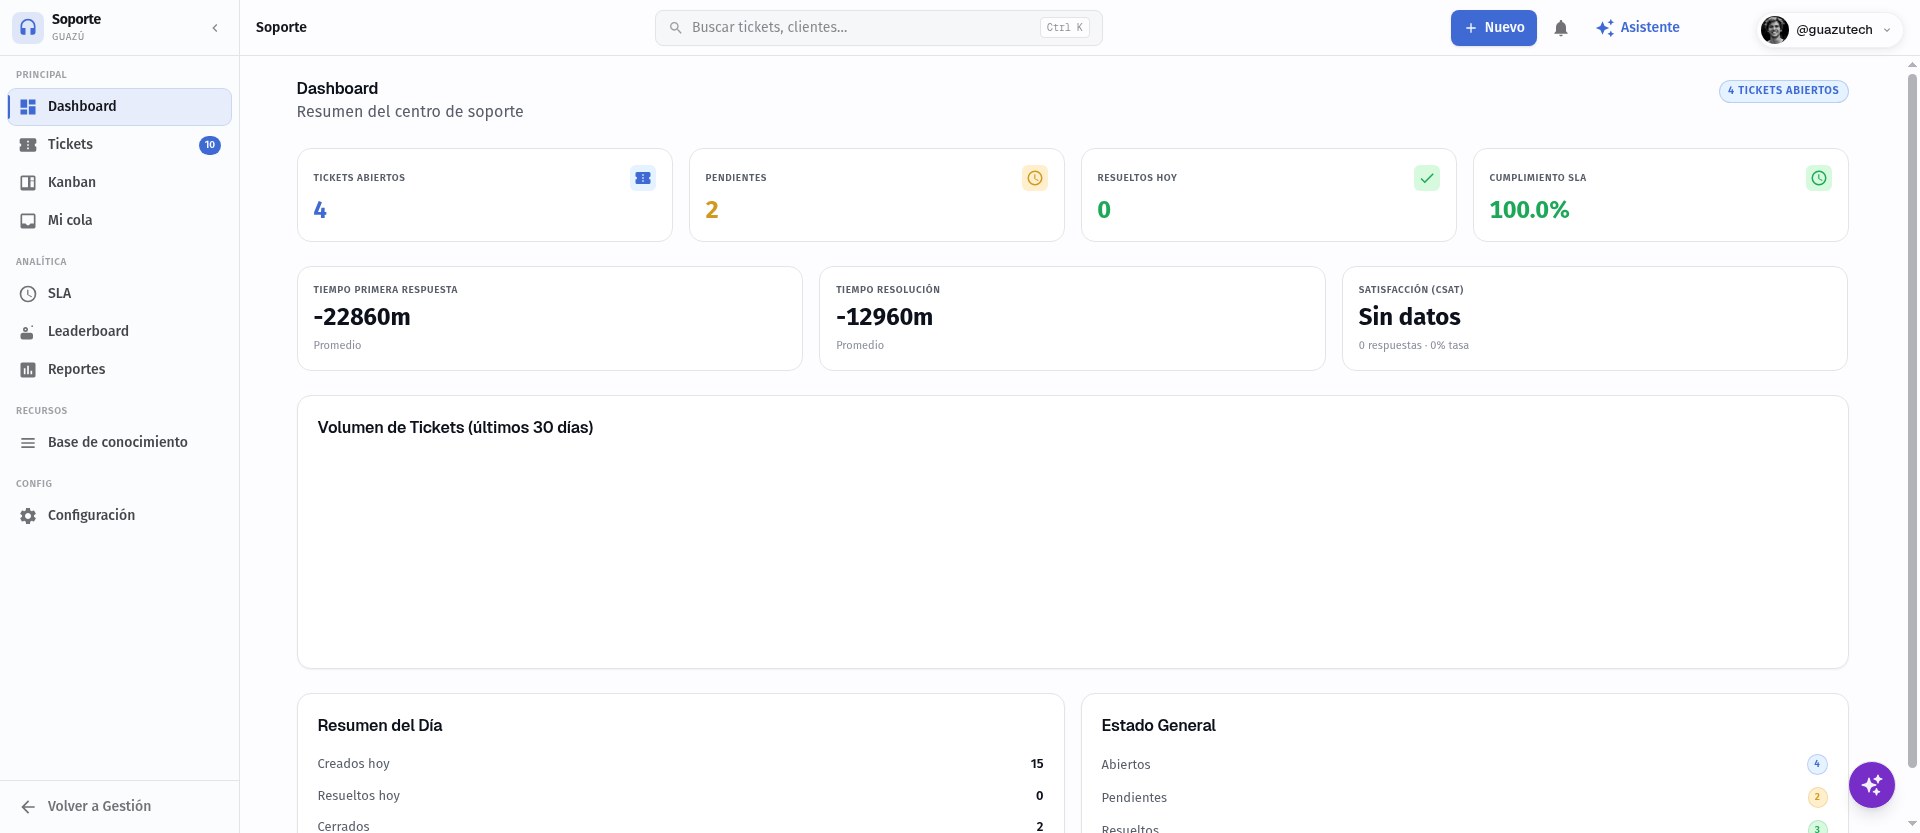Screen dimensions: 1920x833
Task: Click the Mi cola inbox icon
Action: tap(28, 221)
